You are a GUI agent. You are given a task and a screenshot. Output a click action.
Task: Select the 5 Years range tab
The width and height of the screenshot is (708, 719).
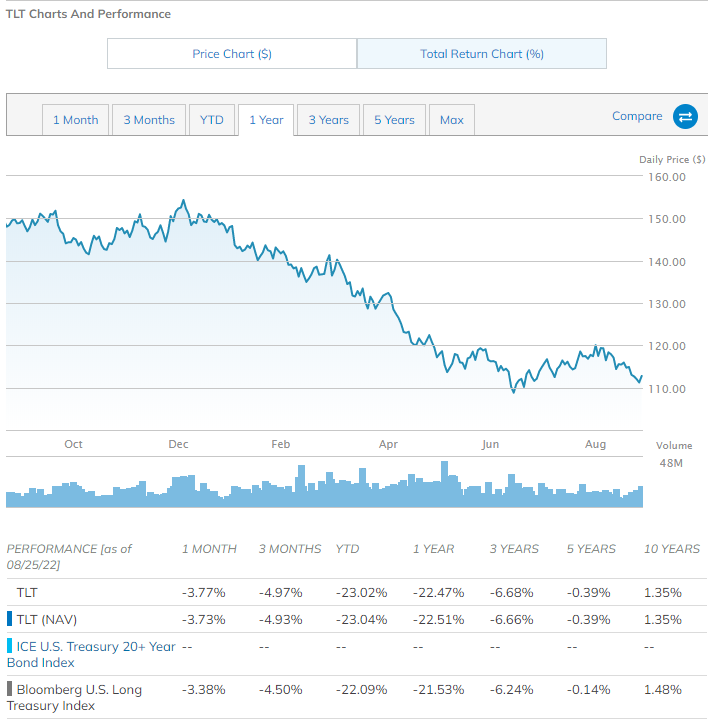394,120
